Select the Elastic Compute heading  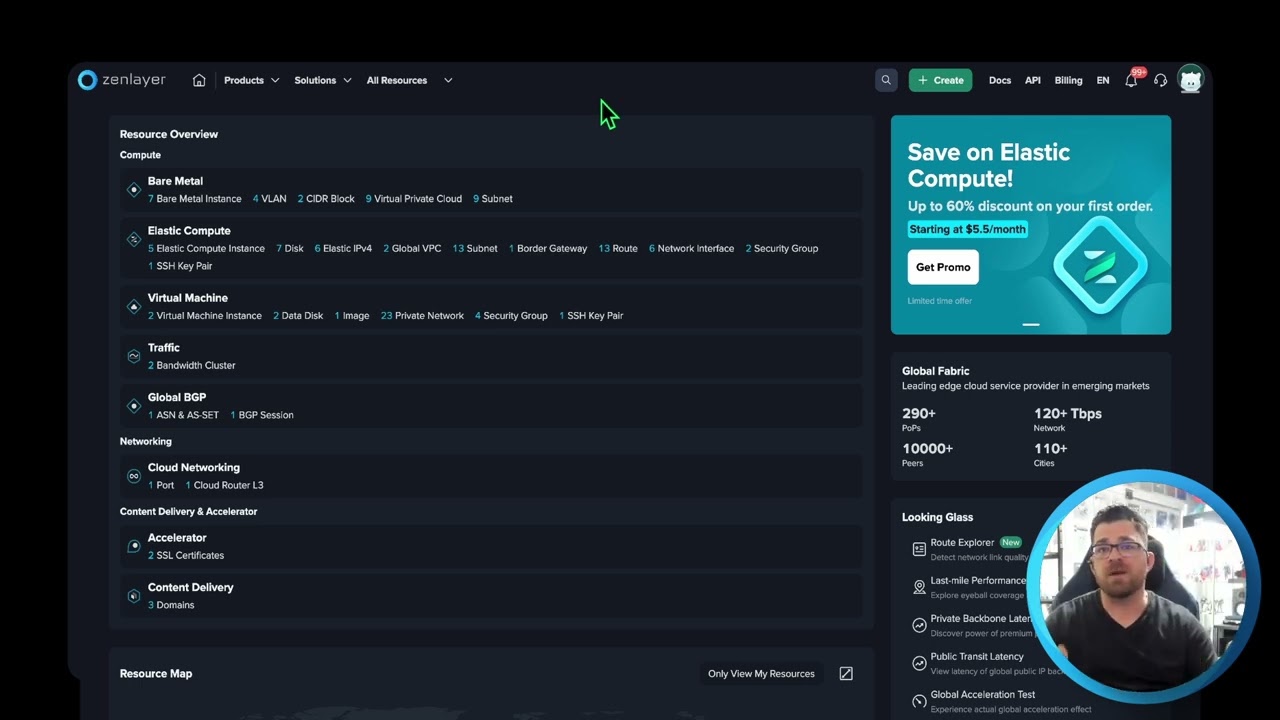pyautogui.click(x=189, y=231)
